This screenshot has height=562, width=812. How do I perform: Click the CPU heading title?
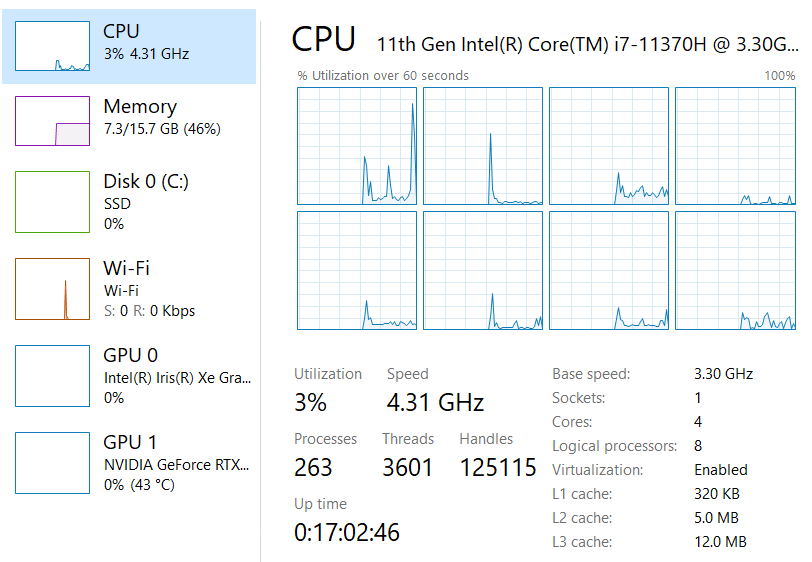click(x=323, y=39)
